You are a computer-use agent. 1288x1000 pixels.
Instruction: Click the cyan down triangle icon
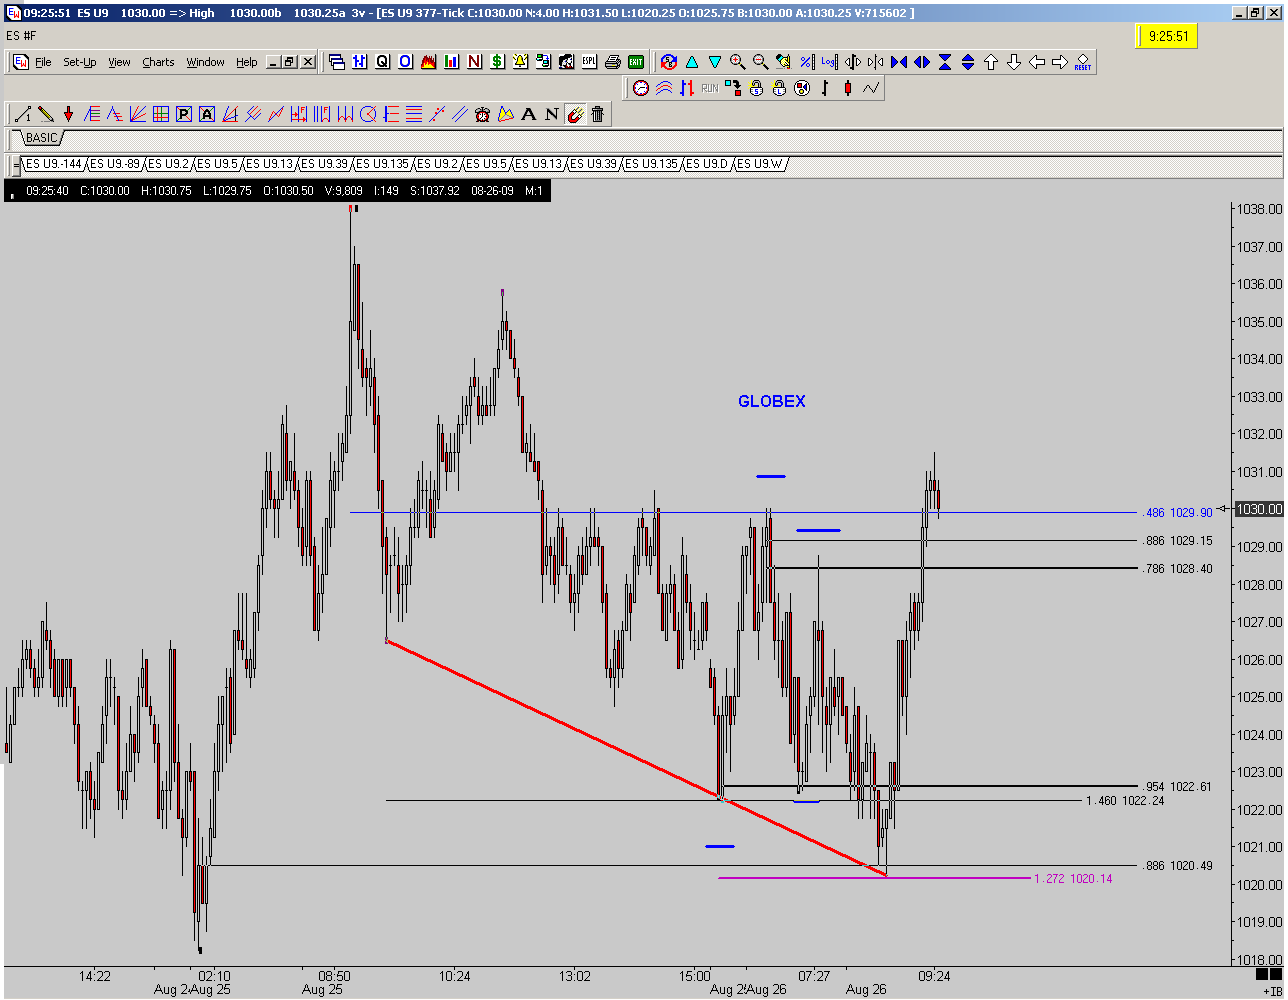tap(714, 62)
